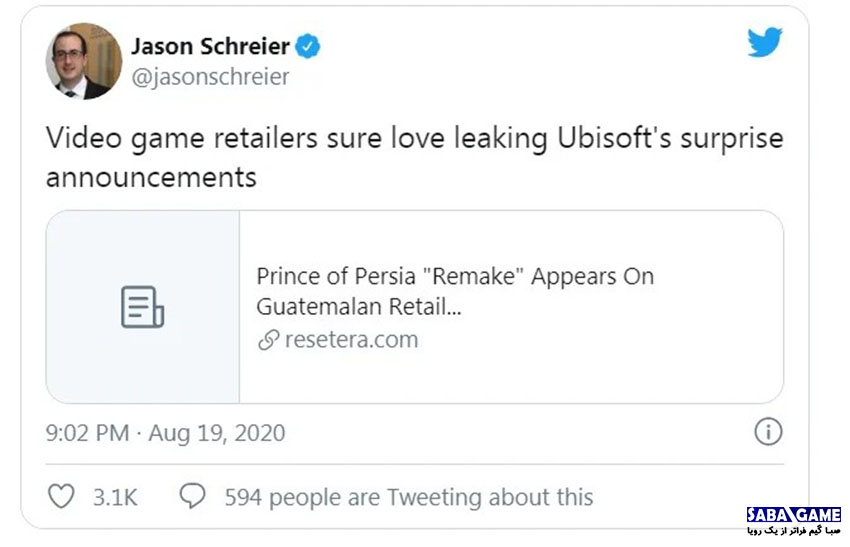Image resolution: width=850 pixels, height=547 pixels.
Task: Click the Jason Schreier display name
Action: 210,47
